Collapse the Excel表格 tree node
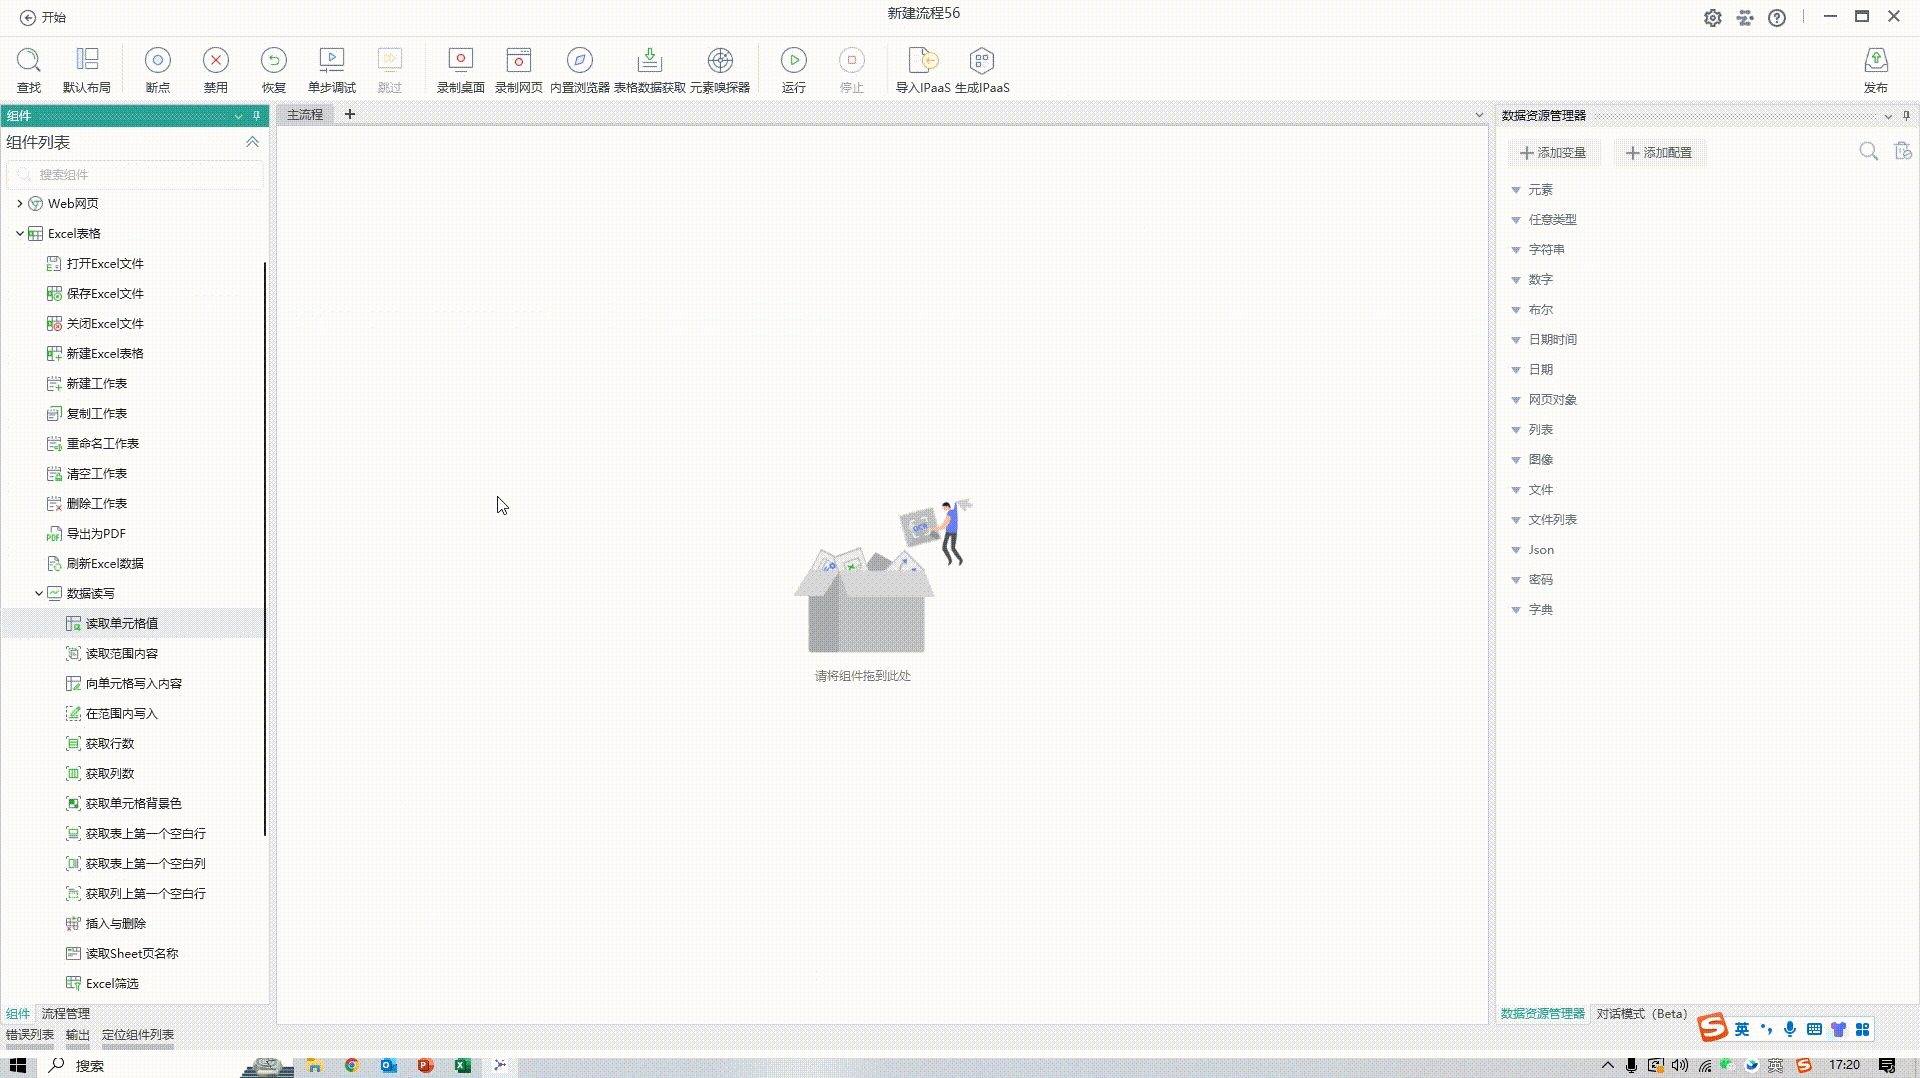Screen dimensions: 1920x1078 tap(19, 233)
